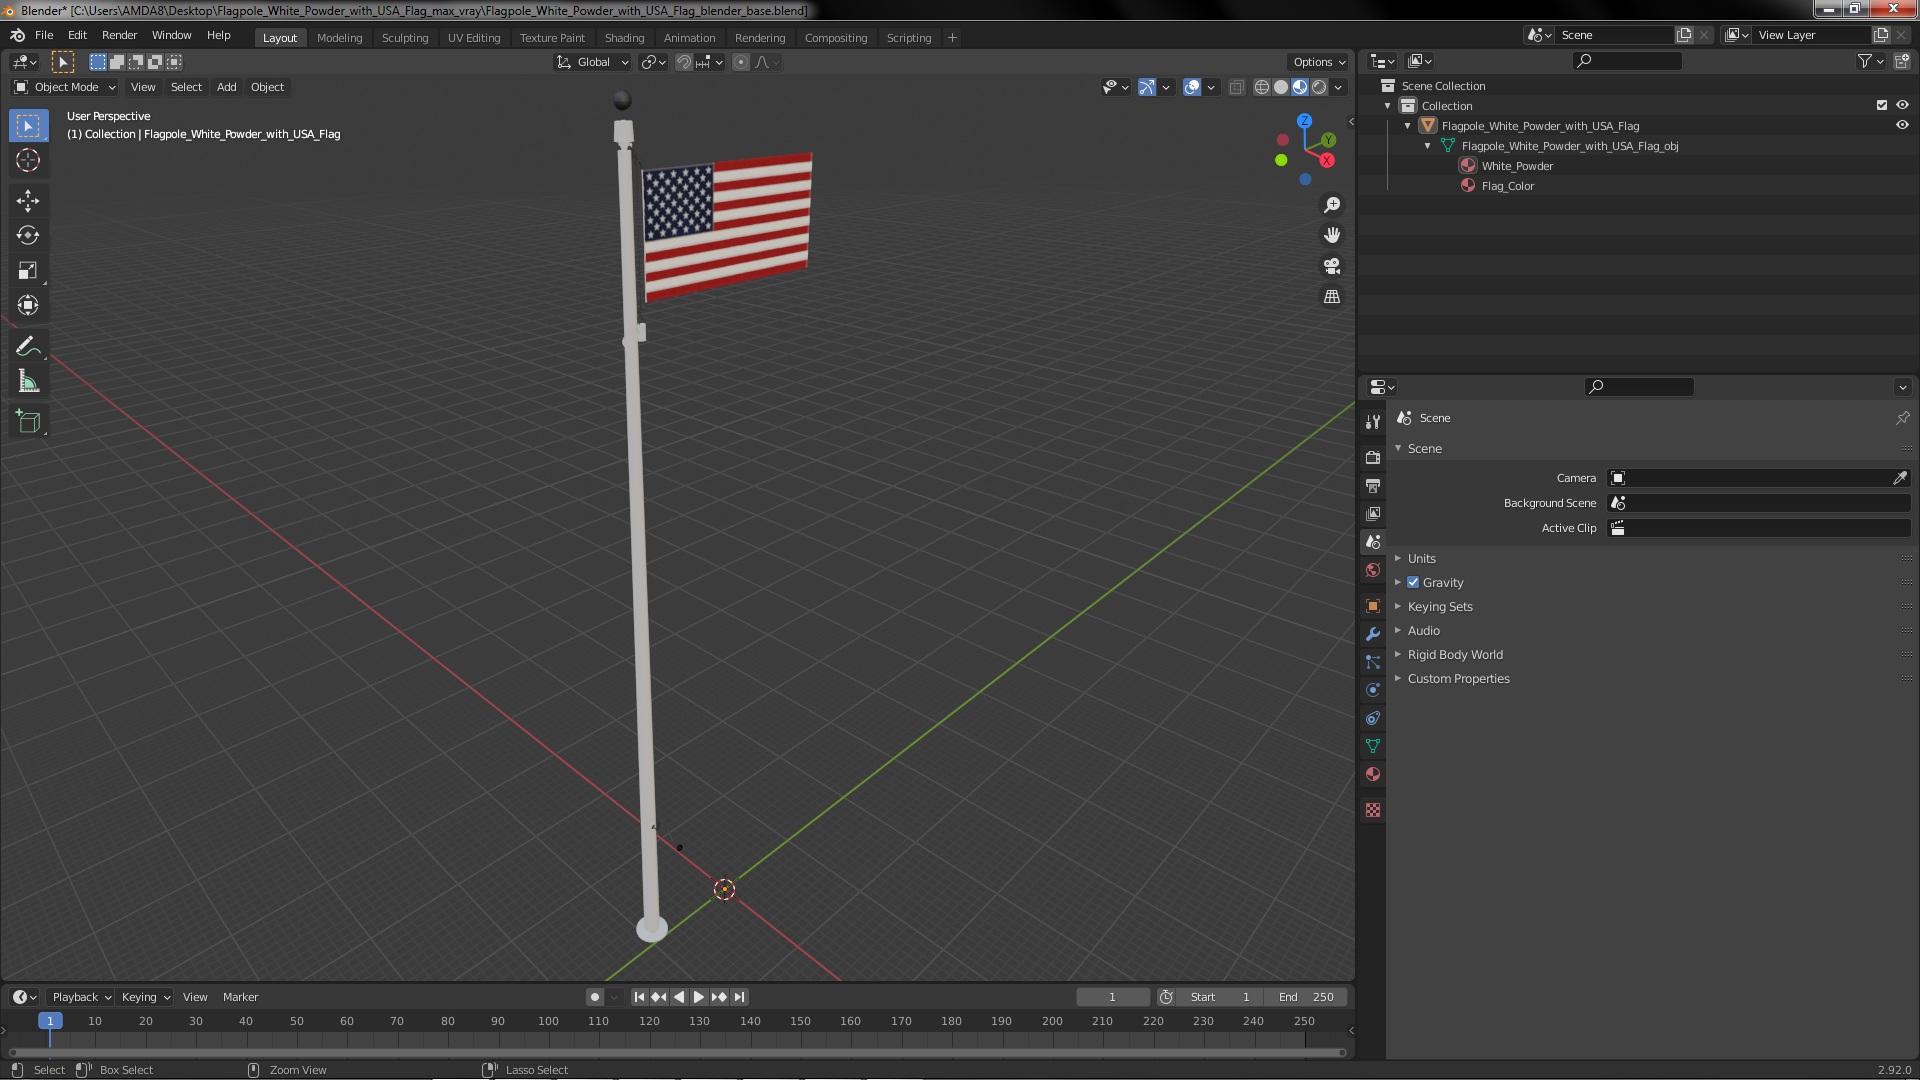Open the Render menu
This screenshot has width=1920, height=1080.
(119, 35)
